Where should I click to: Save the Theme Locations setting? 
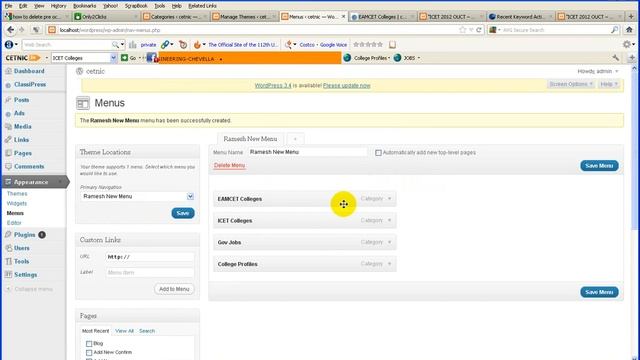[x=183, y=213]
